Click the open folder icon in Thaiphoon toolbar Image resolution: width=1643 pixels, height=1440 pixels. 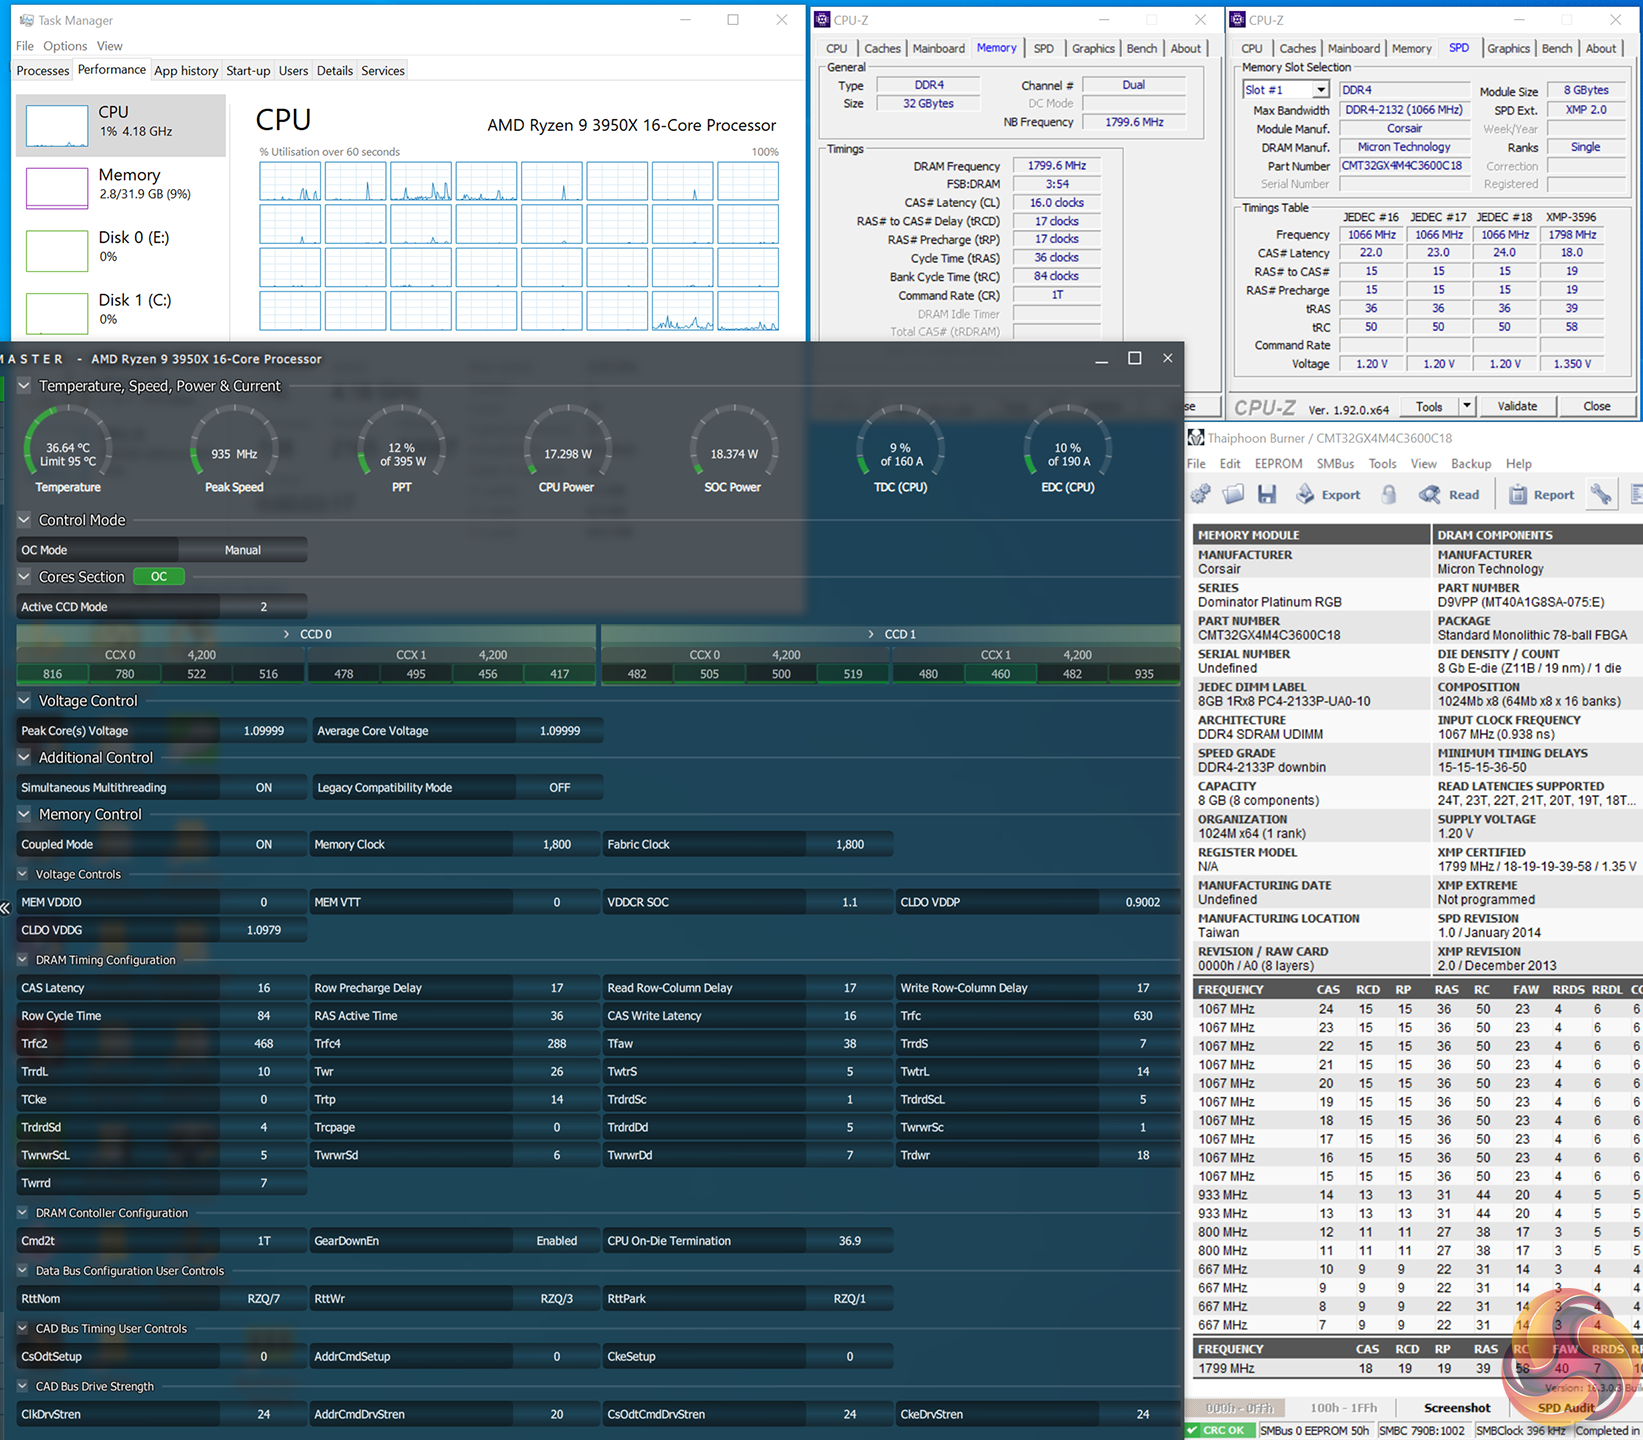(x=1234, y=494)
